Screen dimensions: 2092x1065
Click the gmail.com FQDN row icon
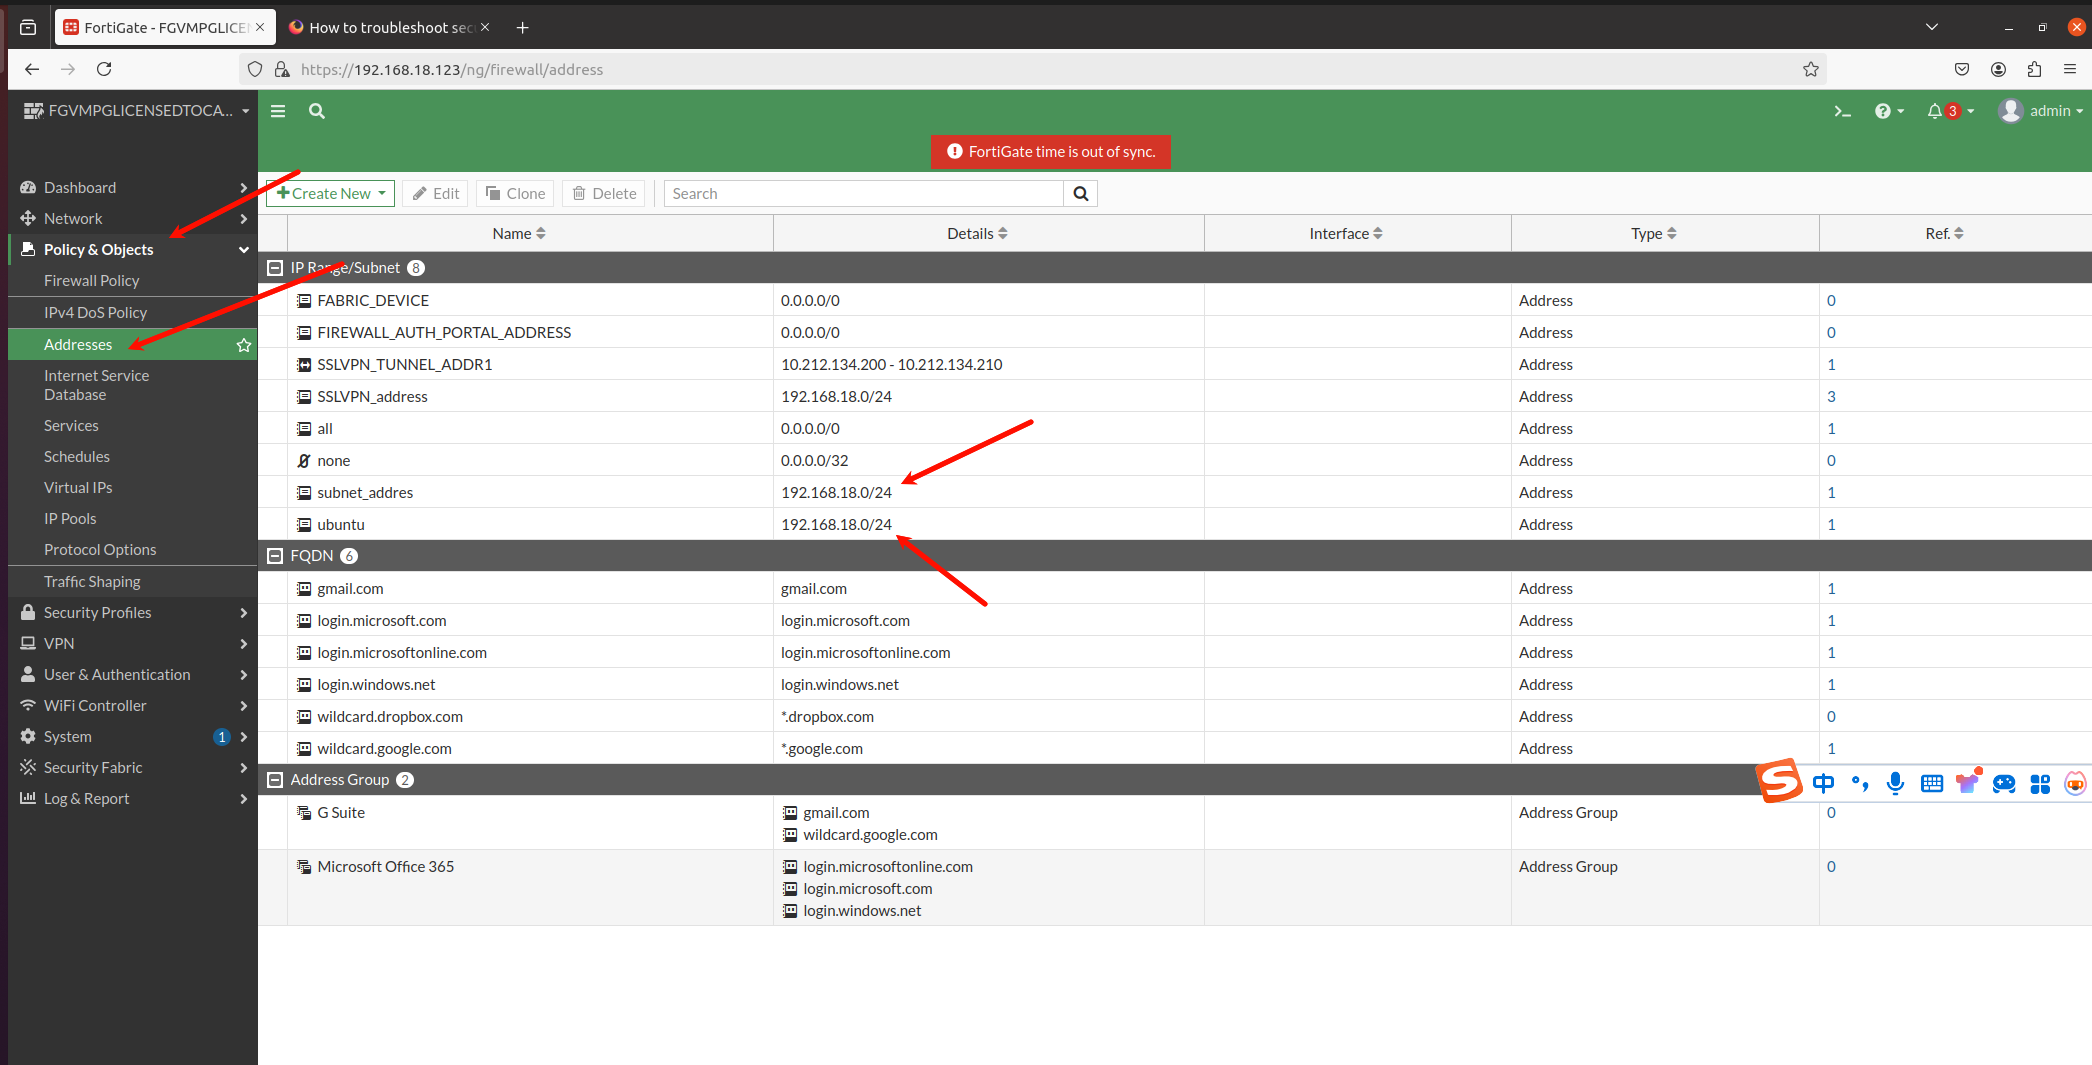(304, 589)
